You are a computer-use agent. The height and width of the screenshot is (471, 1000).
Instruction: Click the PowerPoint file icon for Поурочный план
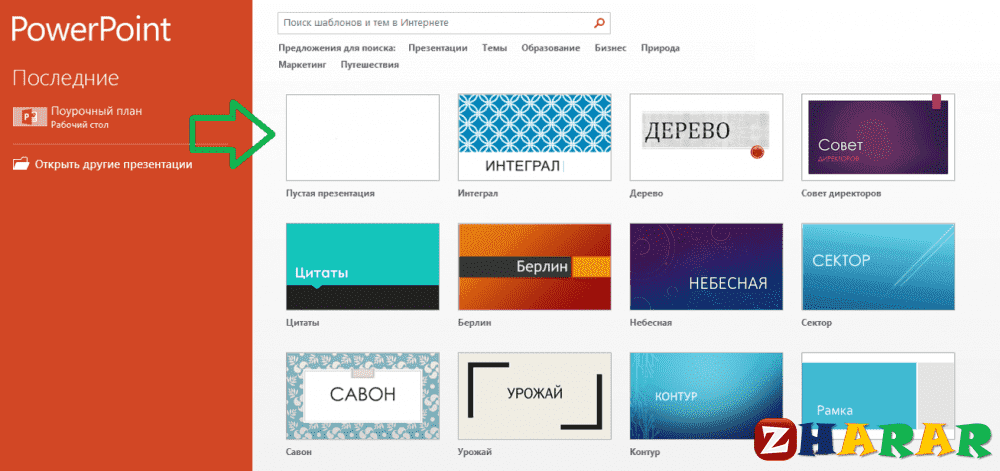click(x=24, y=117)
